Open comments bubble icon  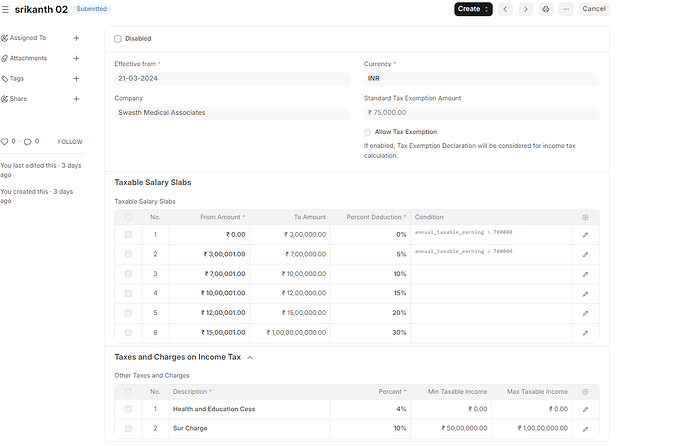[x=27, y=141]
